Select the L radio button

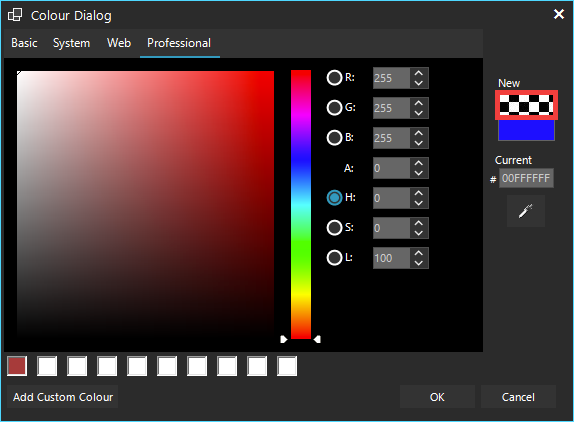tap(334, 258)
